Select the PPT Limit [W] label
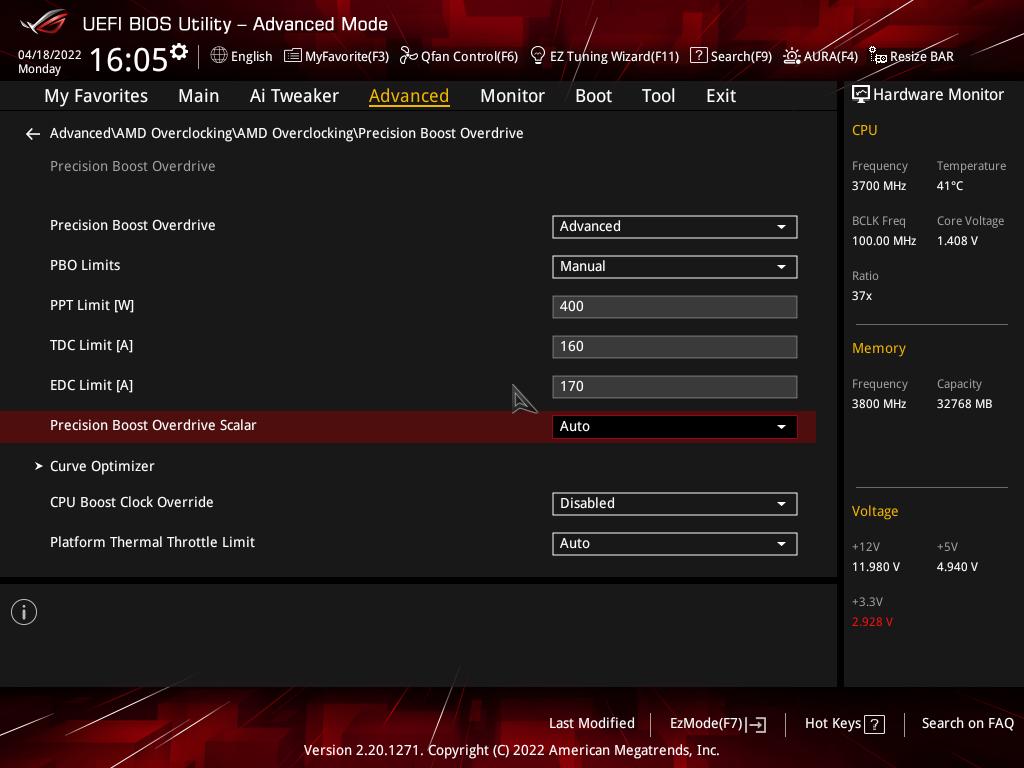Image resolution: width=1024 pixels, height=768 pixels. 92,306
